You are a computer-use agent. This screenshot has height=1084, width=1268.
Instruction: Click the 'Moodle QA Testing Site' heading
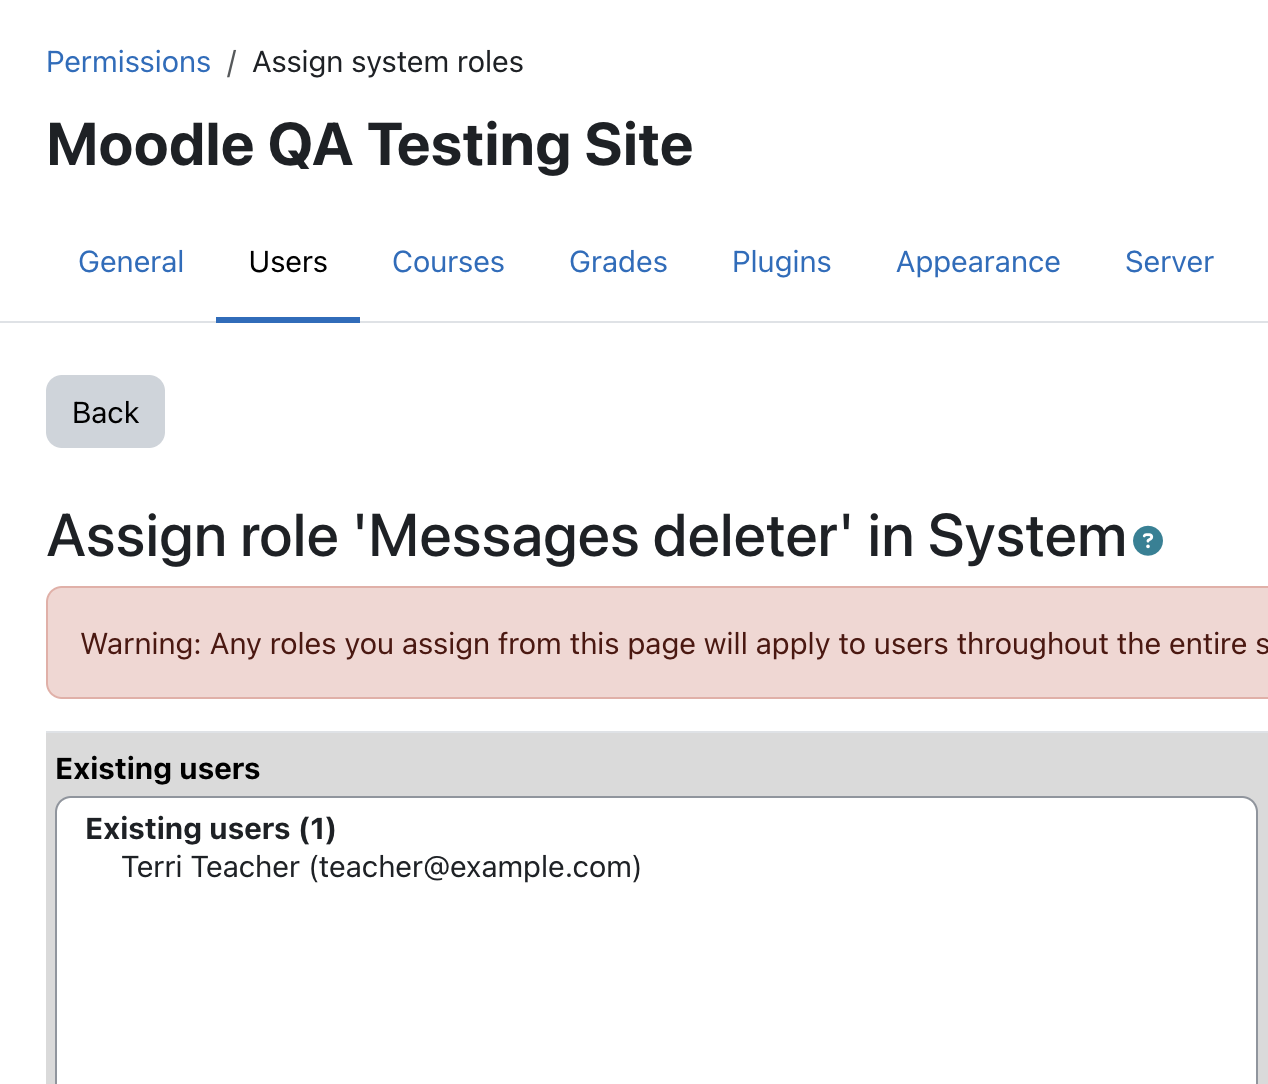[x=370, y=145]
